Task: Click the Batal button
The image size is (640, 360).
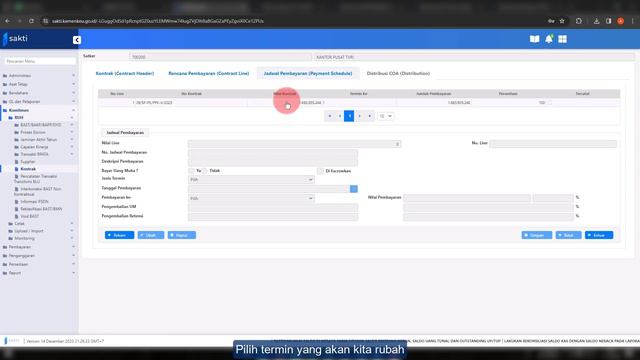Action: click(569, 235)
